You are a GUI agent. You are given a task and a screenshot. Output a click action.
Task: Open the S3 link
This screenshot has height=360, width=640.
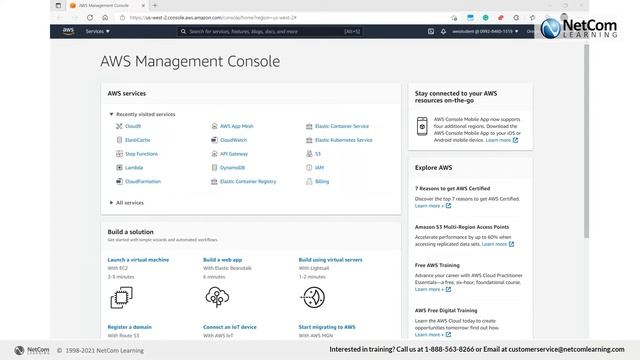pos(318,154)
